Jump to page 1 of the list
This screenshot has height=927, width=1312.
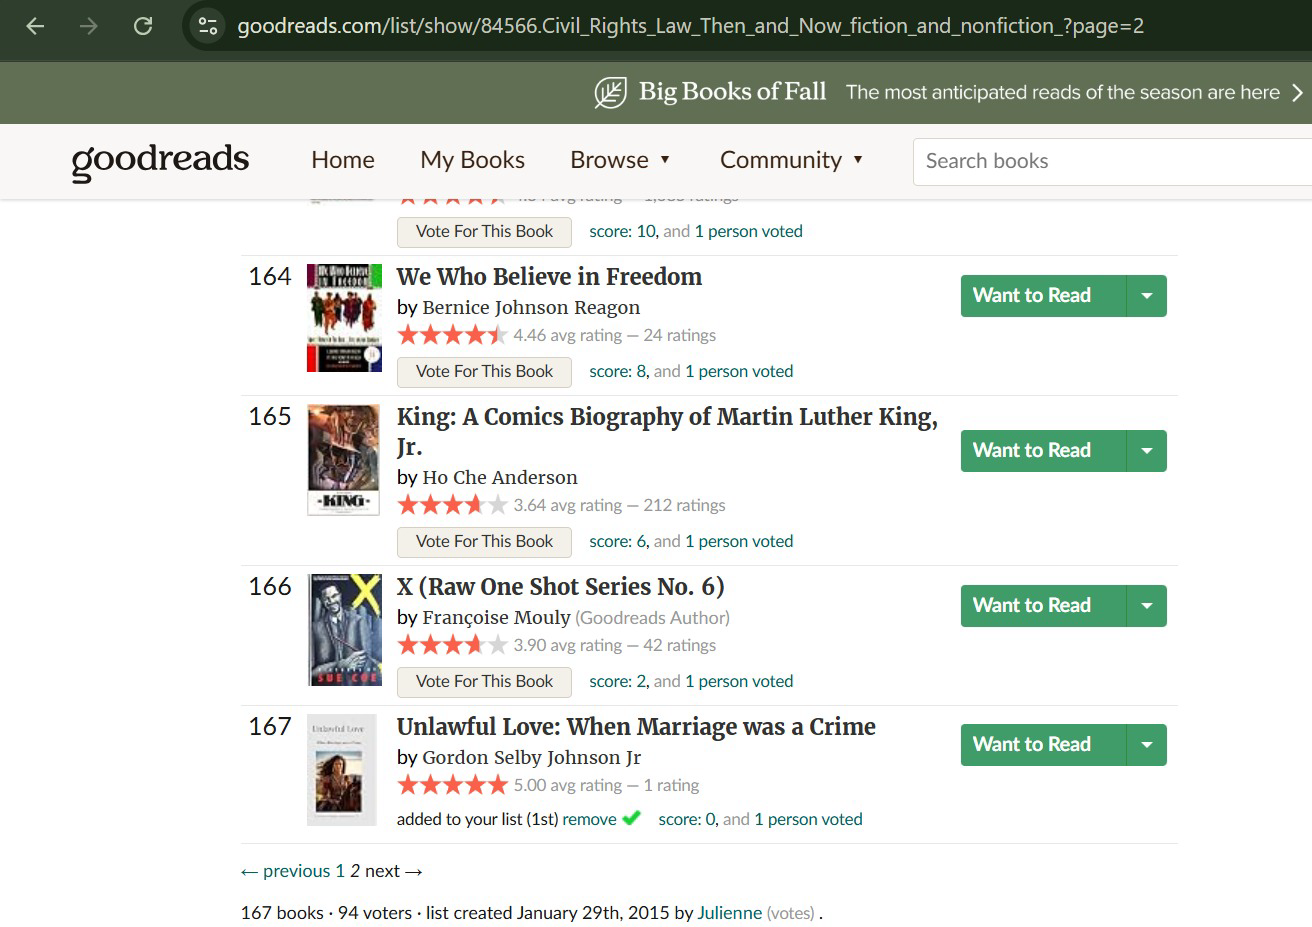click(x=340, y=871)
